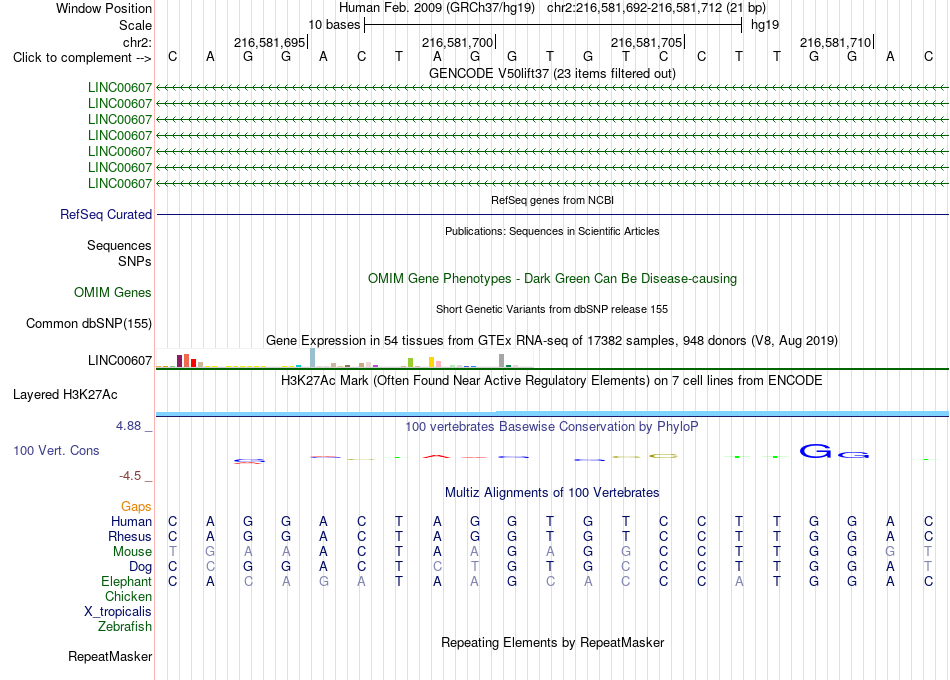Click the dark maroon bar in GTEx chart

pyautogui.click(x=179, y=361)
